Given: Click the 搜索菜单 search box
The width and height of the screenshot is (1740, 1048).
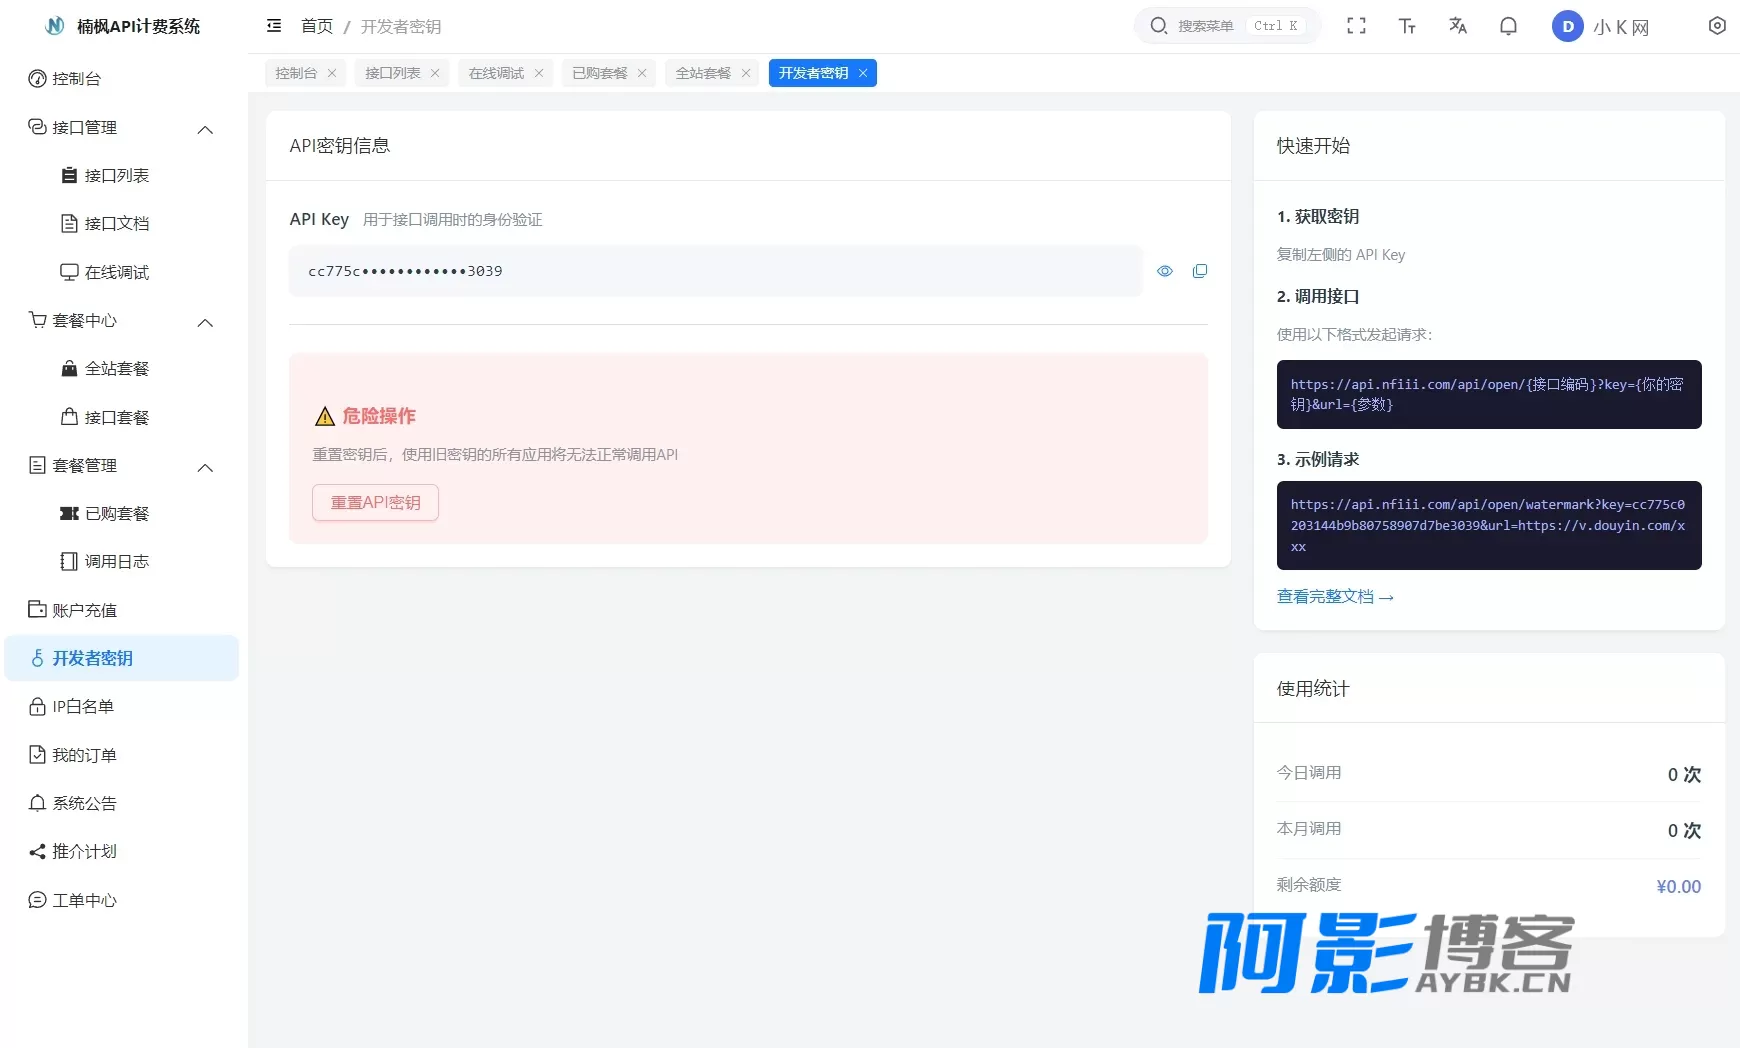Looking at the screenshot, I should coord(1227,26).
